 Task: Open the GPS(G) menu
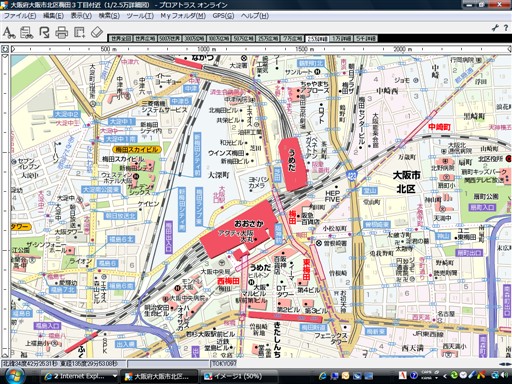coord(223,16)
